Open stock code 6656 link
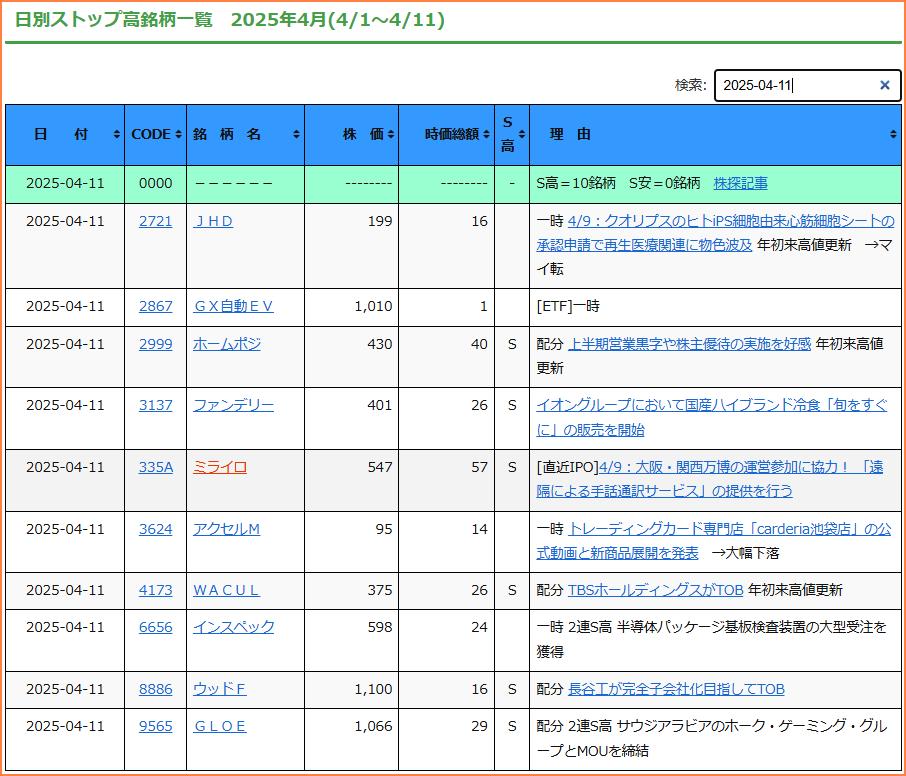The width and height of the screenshot is (906, 776). coord(155,628)
